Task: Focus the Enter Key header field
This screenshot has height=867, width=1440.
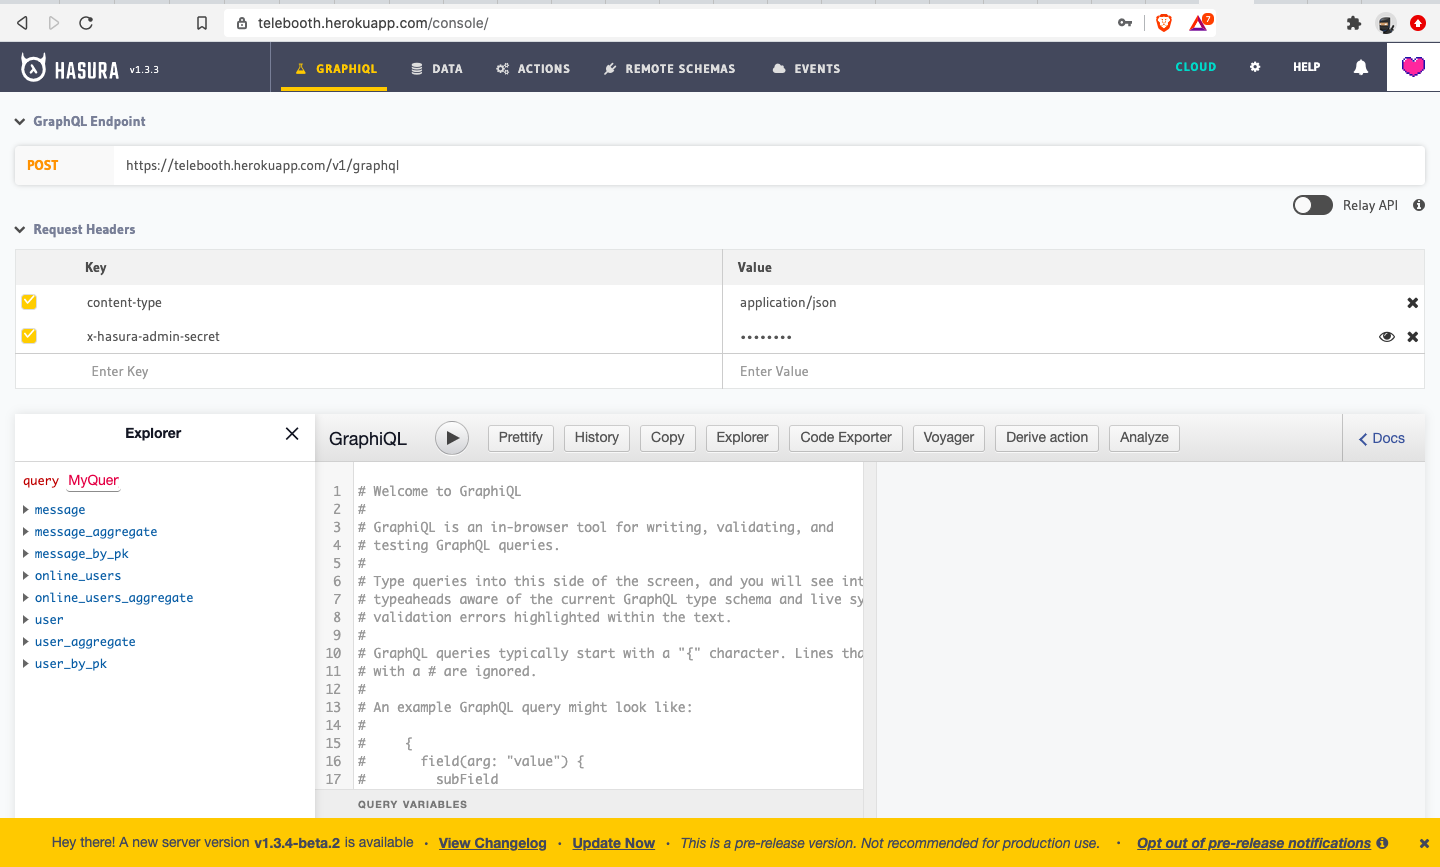Action: (368, 371)
